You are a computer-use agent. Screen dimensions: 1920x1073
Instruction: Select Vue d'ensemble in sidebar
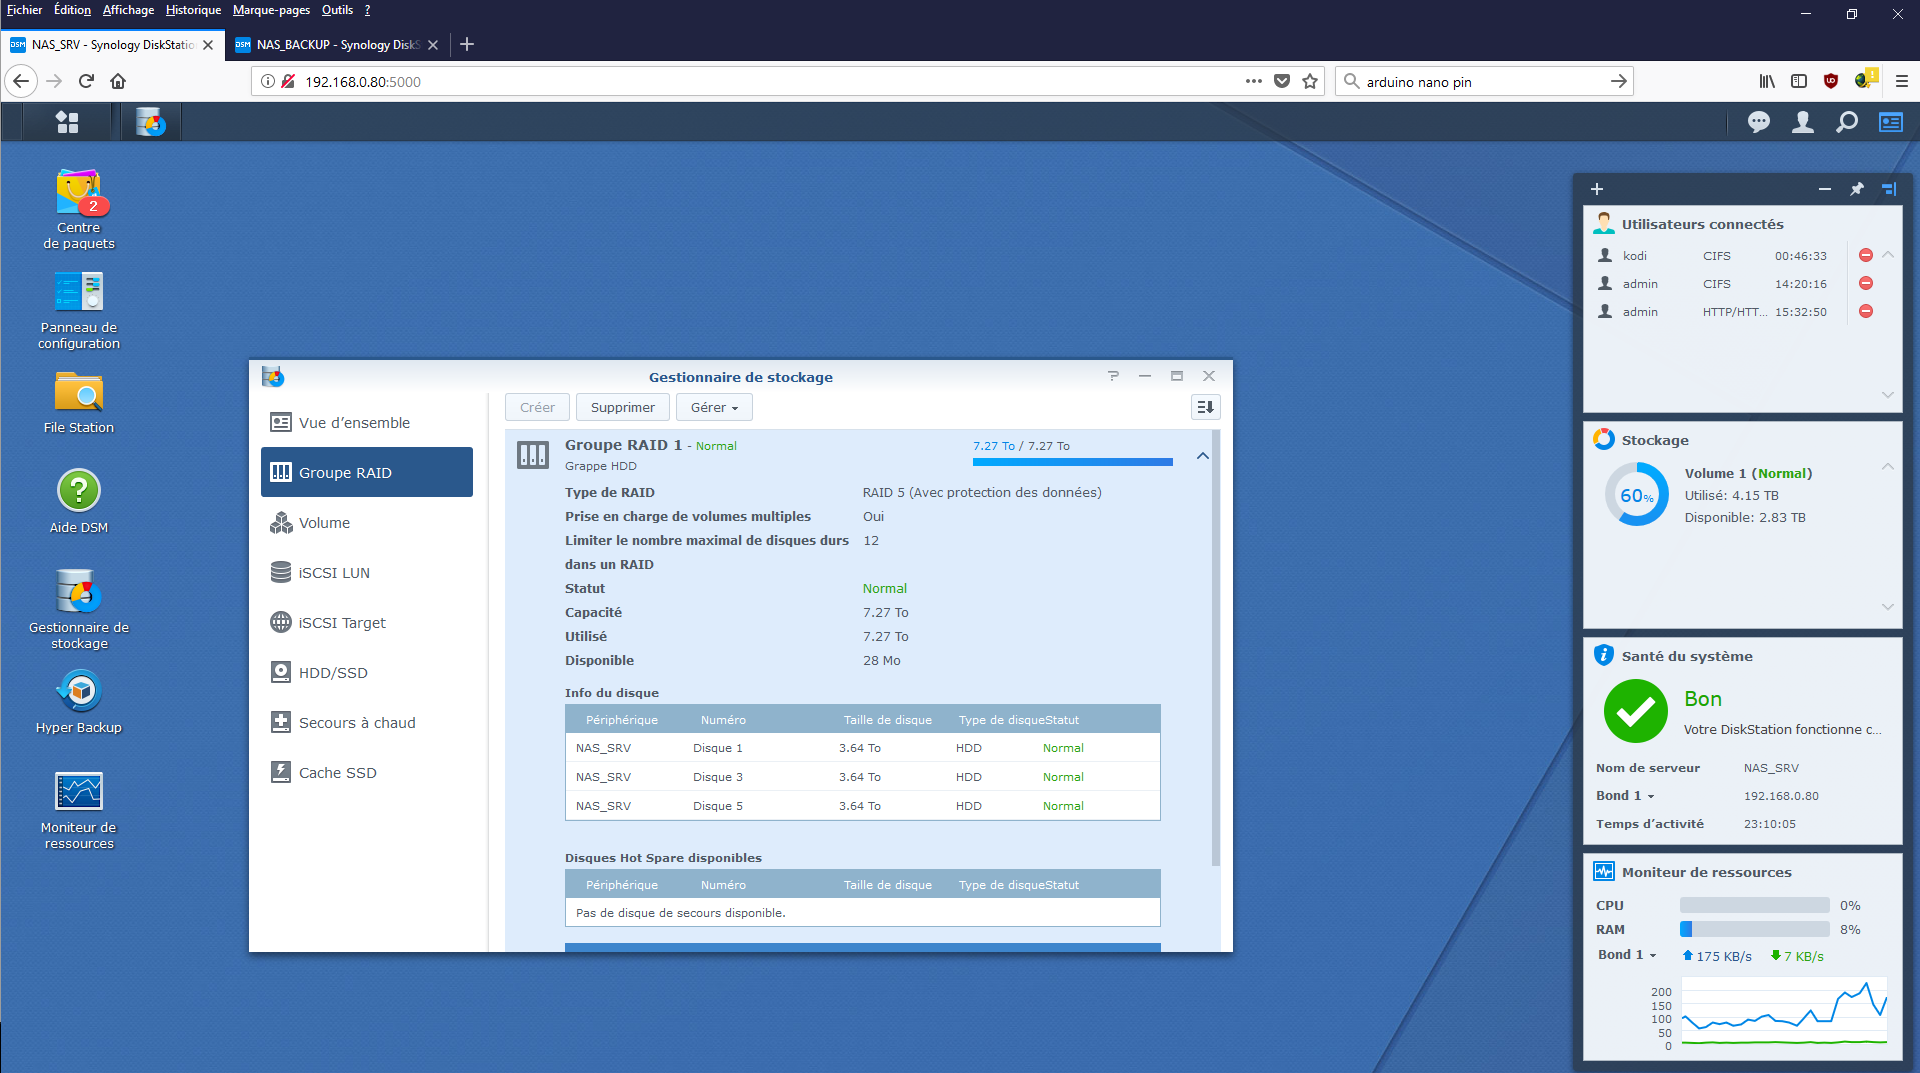click(367, 423)
